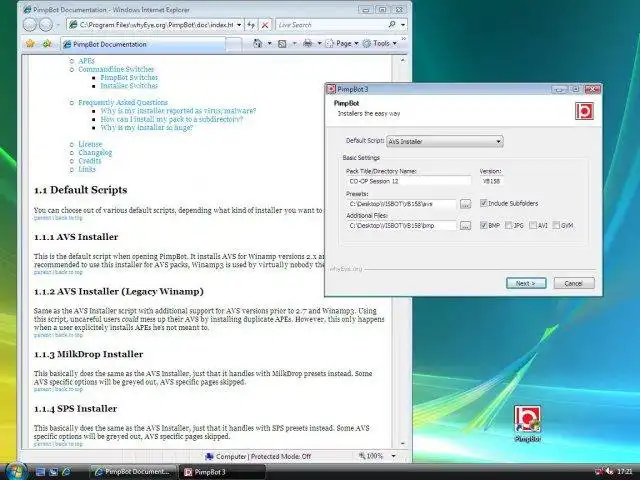
Task: Open the Feeds button dropdown arrow
Action: 294,43
